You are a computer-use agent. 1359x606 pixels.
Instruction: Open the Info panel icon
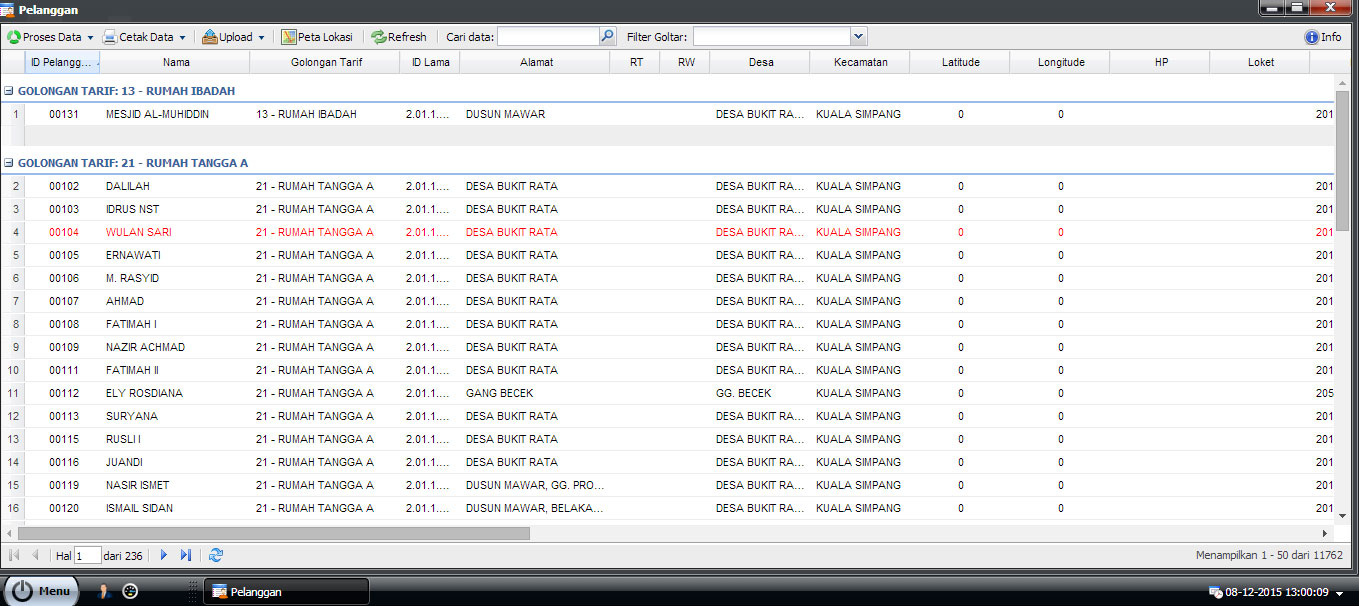click(x=1312, y=37)
